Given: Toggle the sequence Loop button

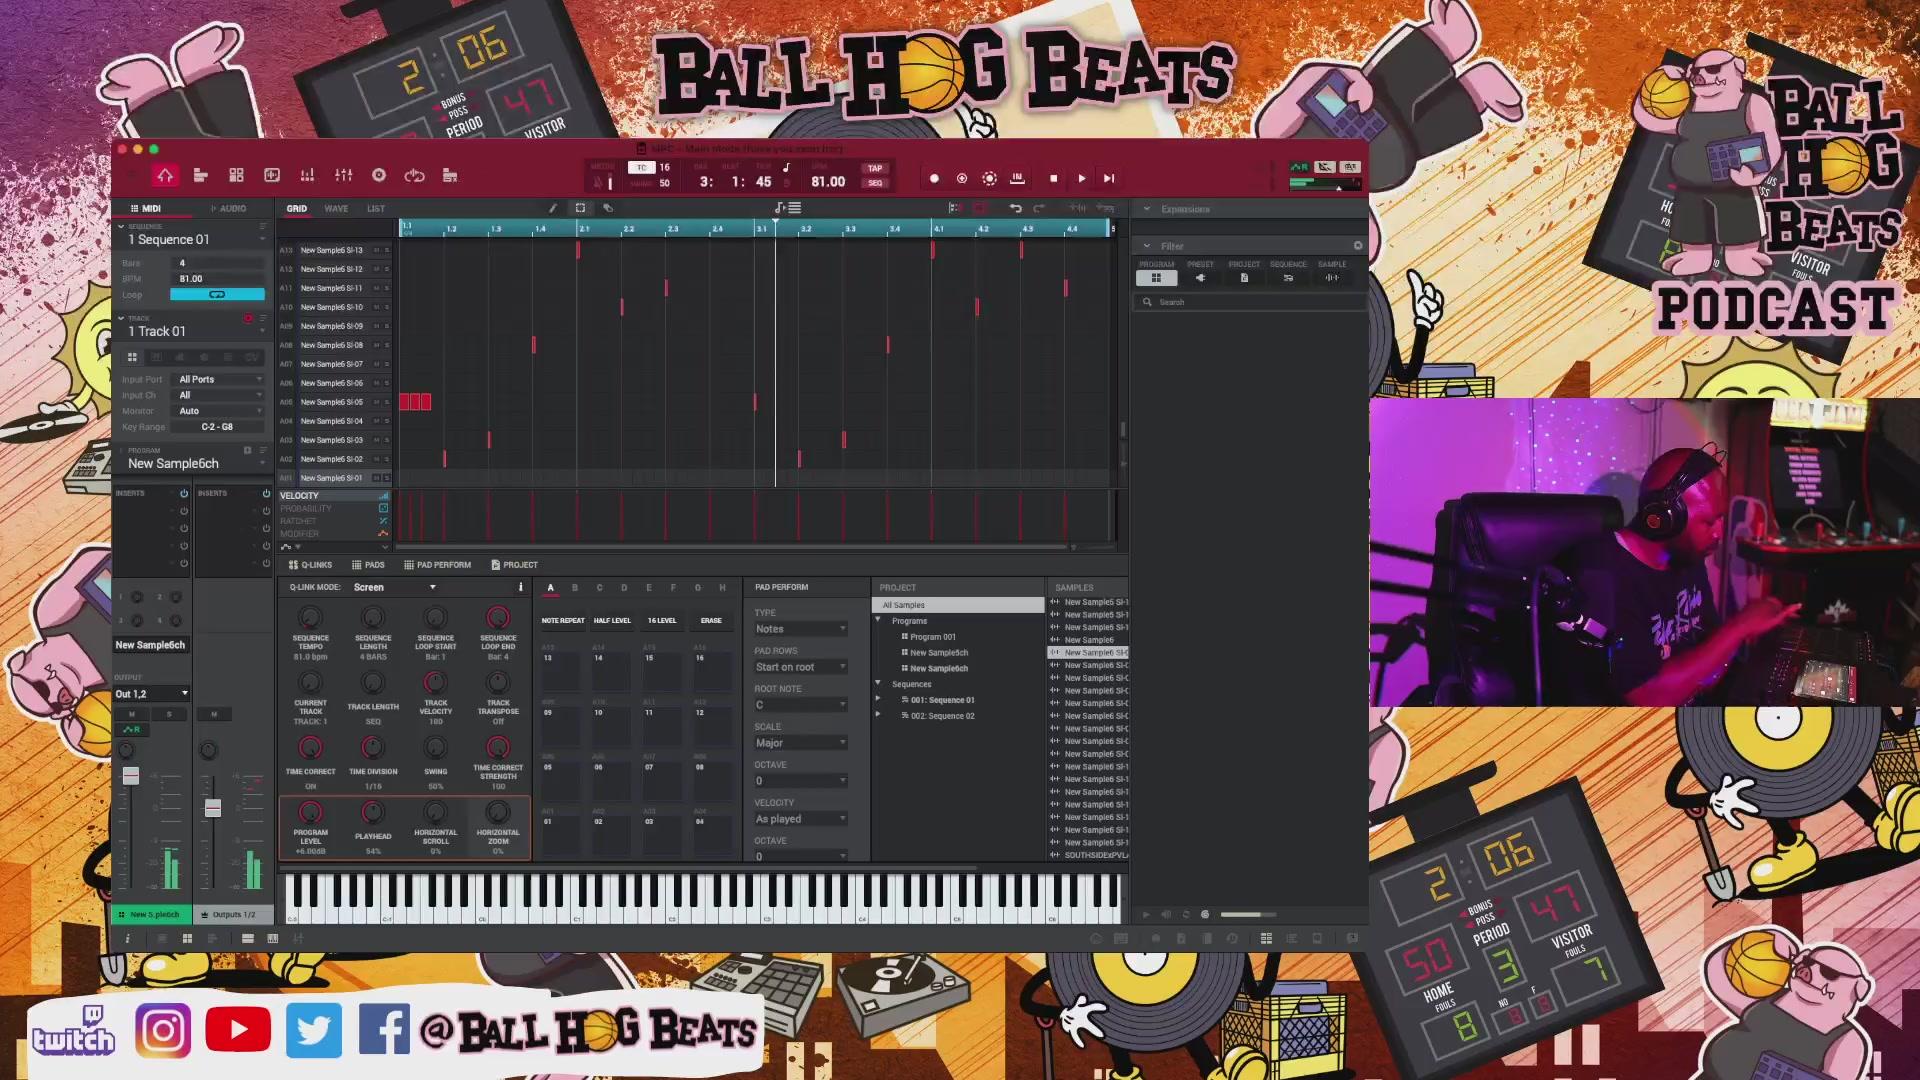Looking at the screenshot, I should pos(217,295).
